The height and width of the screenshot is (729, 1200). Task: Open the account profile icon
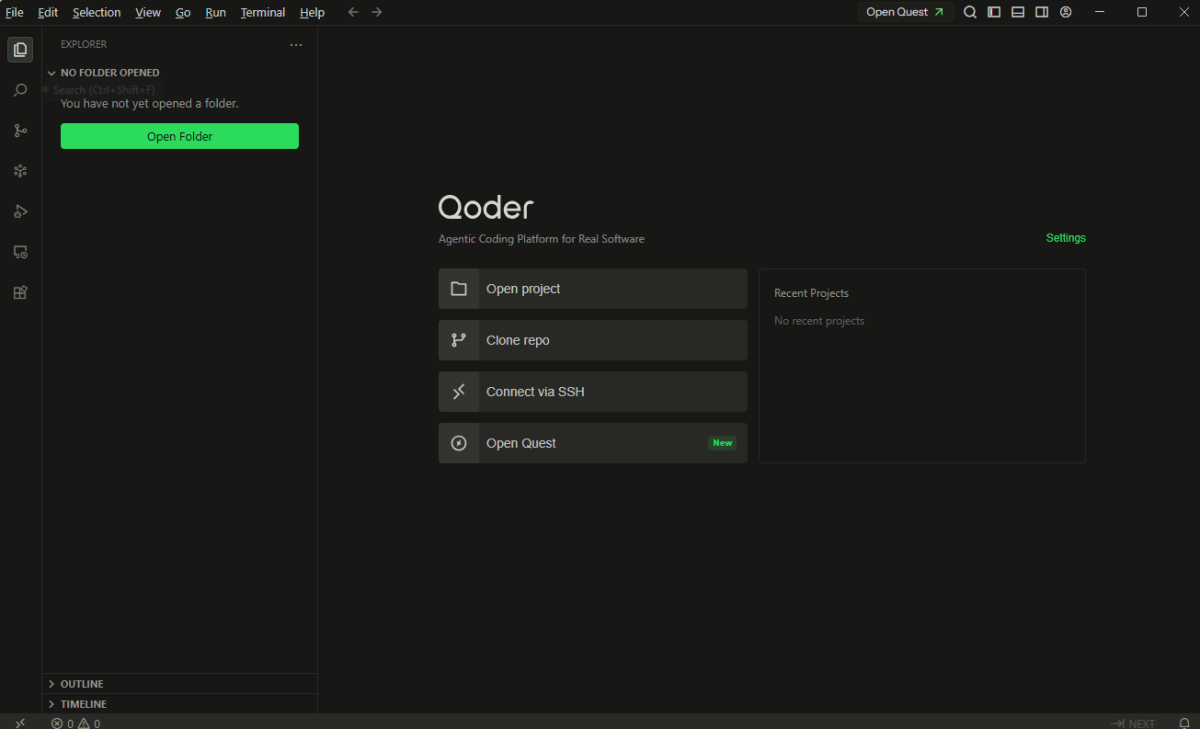click(1066, 12)
